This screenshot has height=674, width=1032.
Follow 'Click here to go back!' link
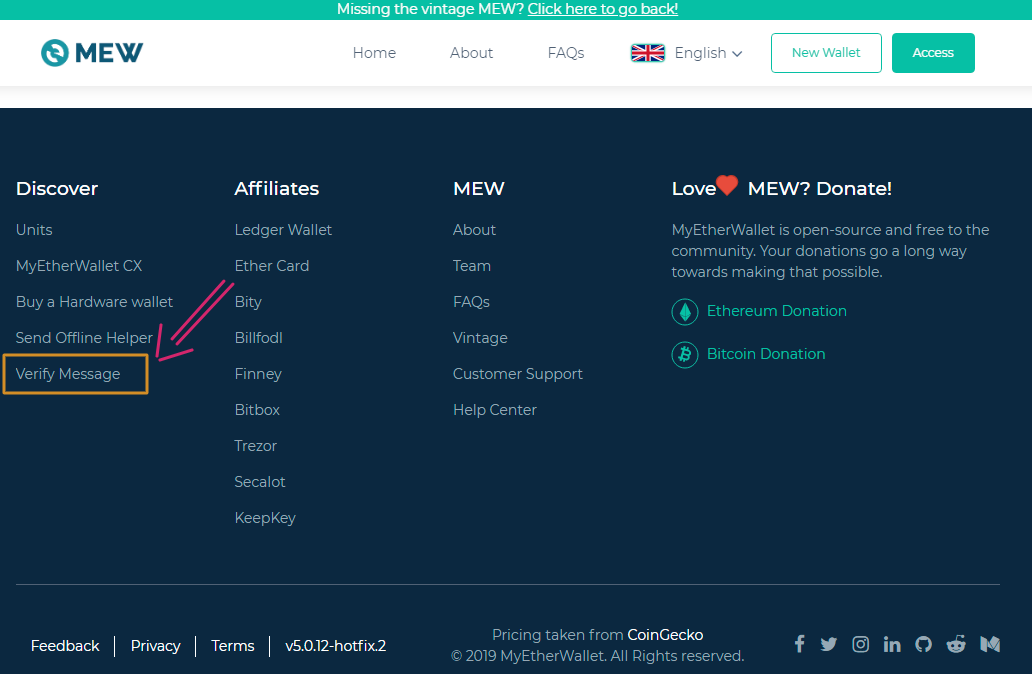click(x=602, y=9)
